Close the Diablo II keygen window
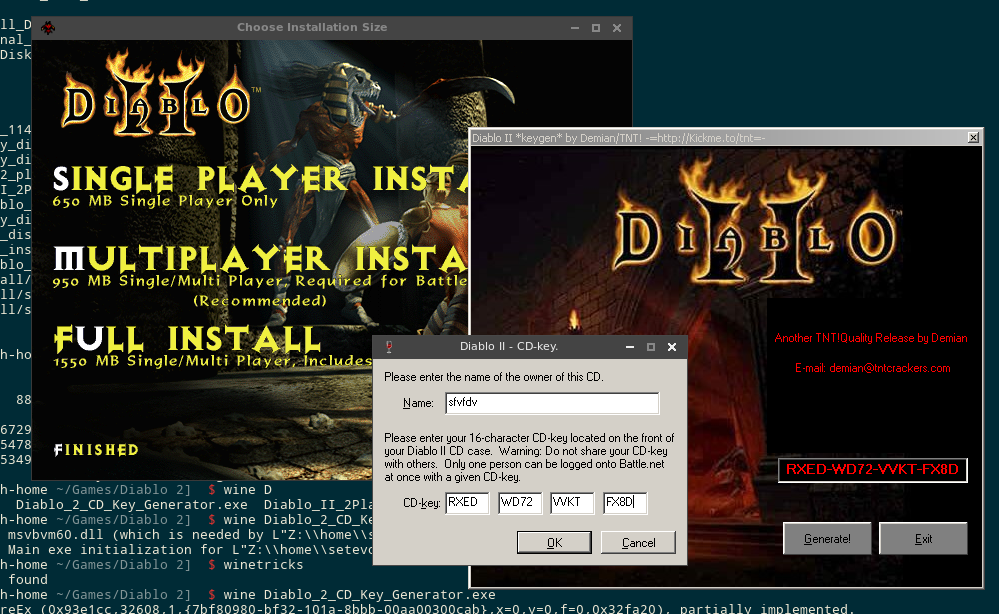 [971, 137]
